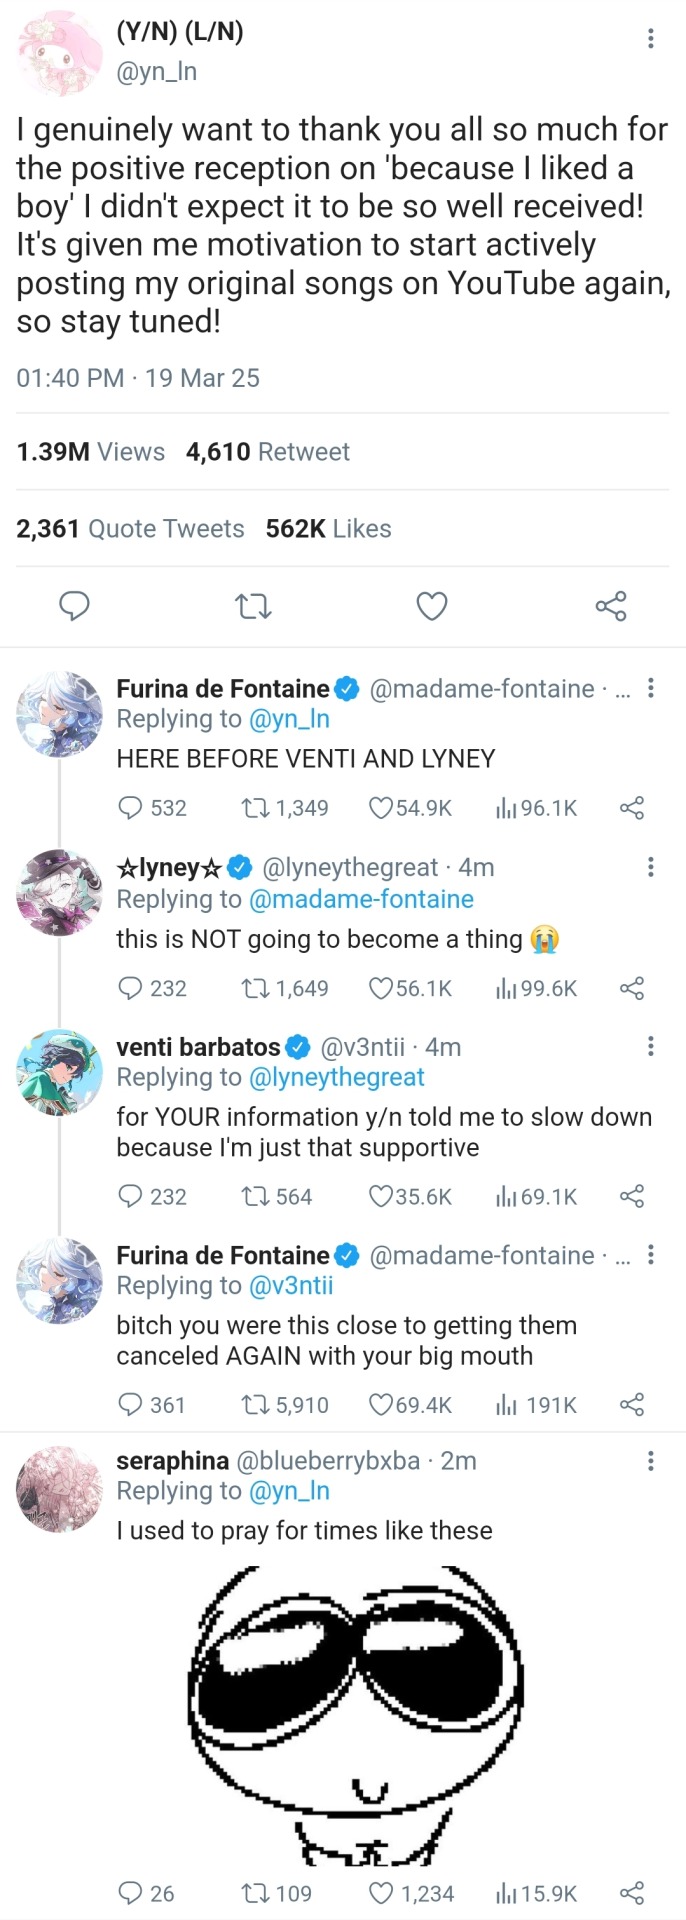Open the @madame-fontaine mention link in lyney's reply
The image size is (686, 1920).
pyautogui.click(x=361, y=899)
